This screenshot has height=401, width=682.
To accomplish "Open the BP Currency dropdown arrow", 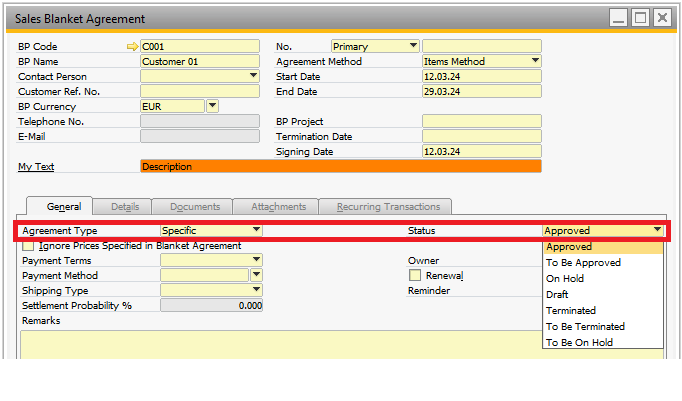I will point(212,106).
